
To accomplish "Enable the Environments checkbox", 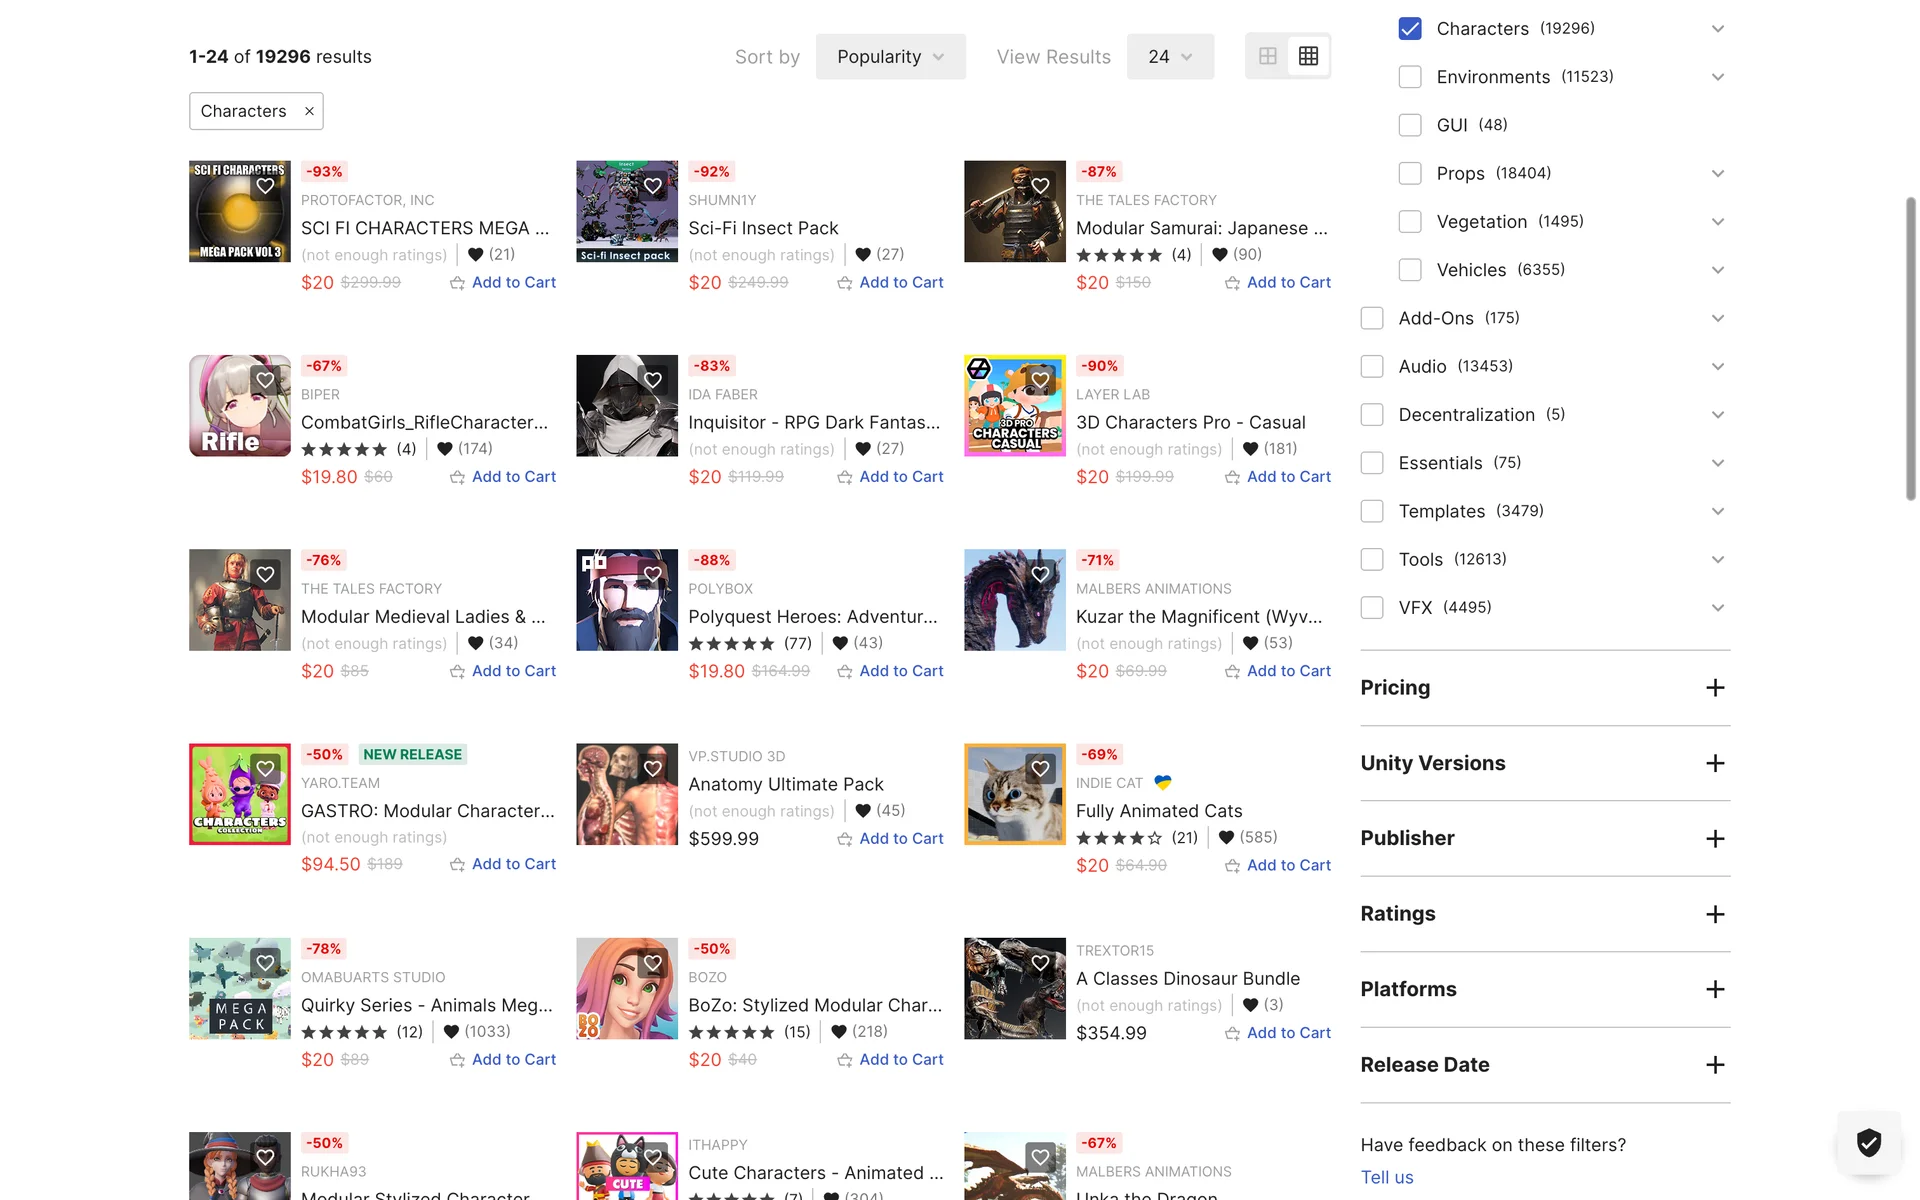I will pyautogui.click(x=1410, y=77).
